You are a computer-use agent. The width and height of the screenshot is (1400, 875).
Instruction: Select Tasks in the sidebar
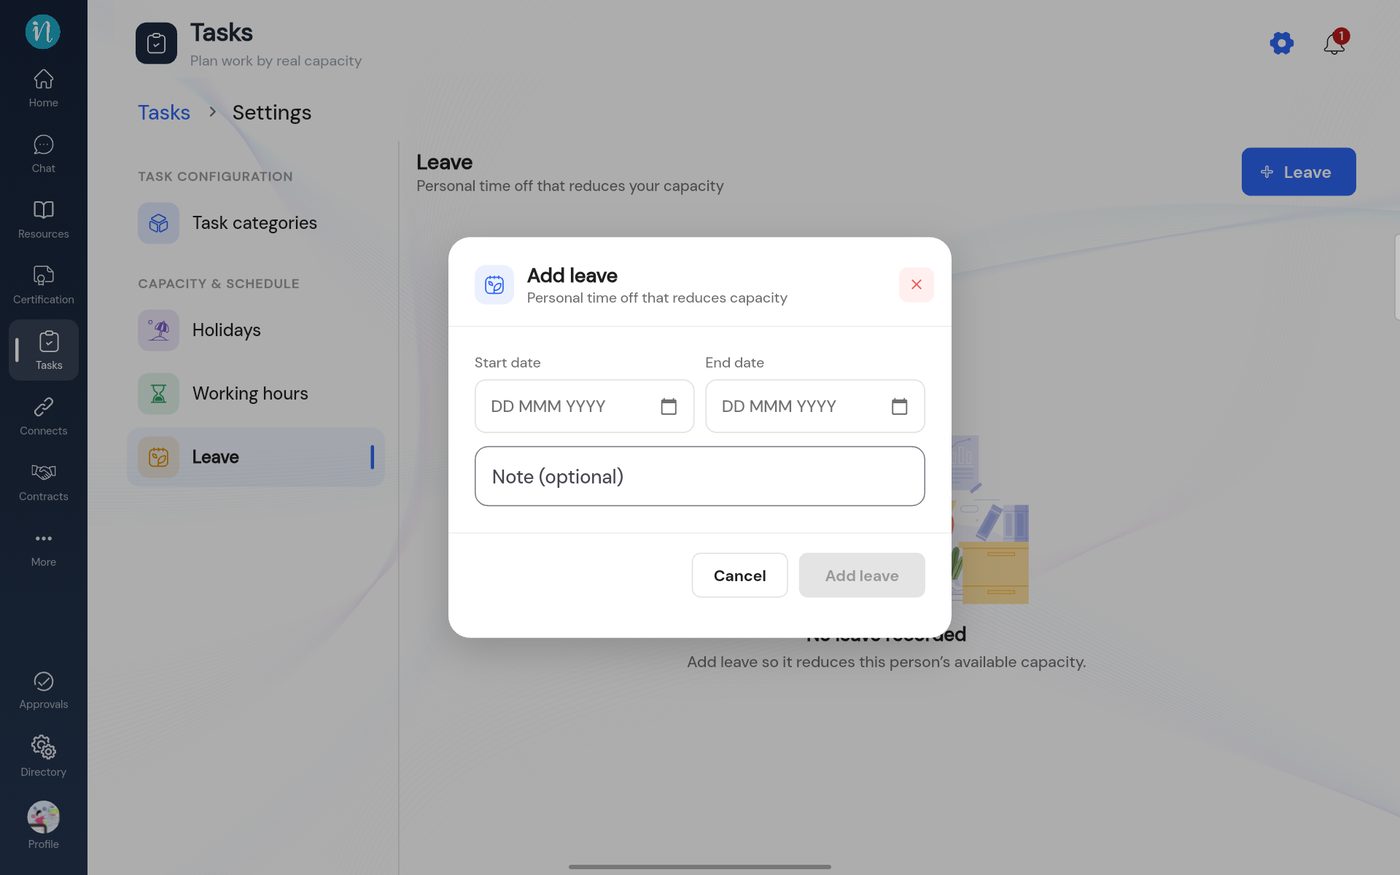pos(44,350)
